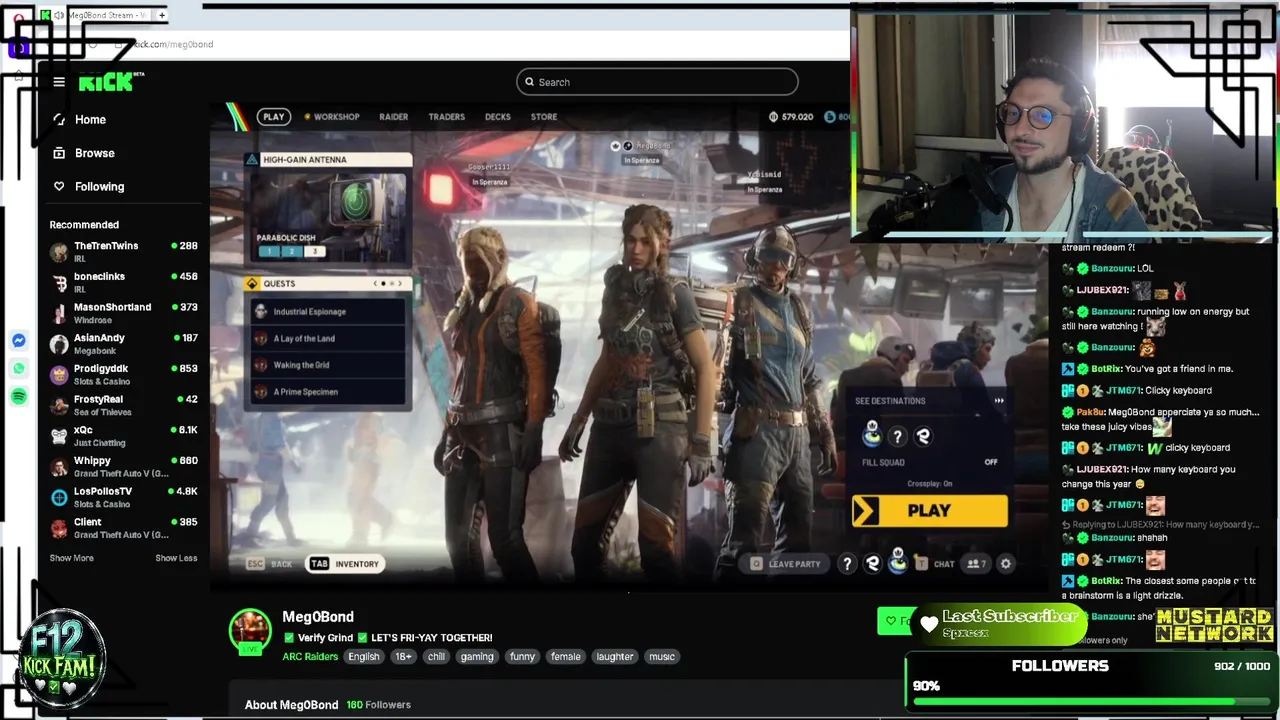
Task: Click the English language tag
Action: (x=364, y=657)
